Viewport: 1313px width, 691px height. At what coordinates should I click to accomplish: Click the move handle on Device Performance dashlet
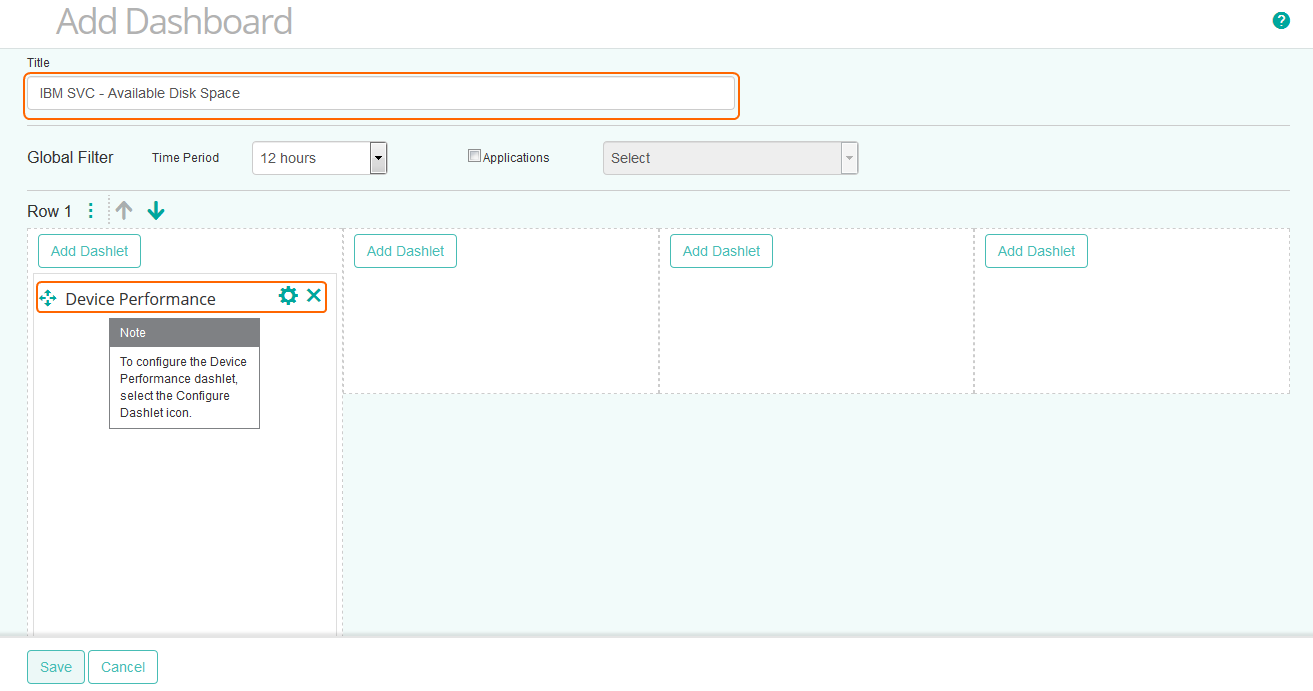pos(46,297)
